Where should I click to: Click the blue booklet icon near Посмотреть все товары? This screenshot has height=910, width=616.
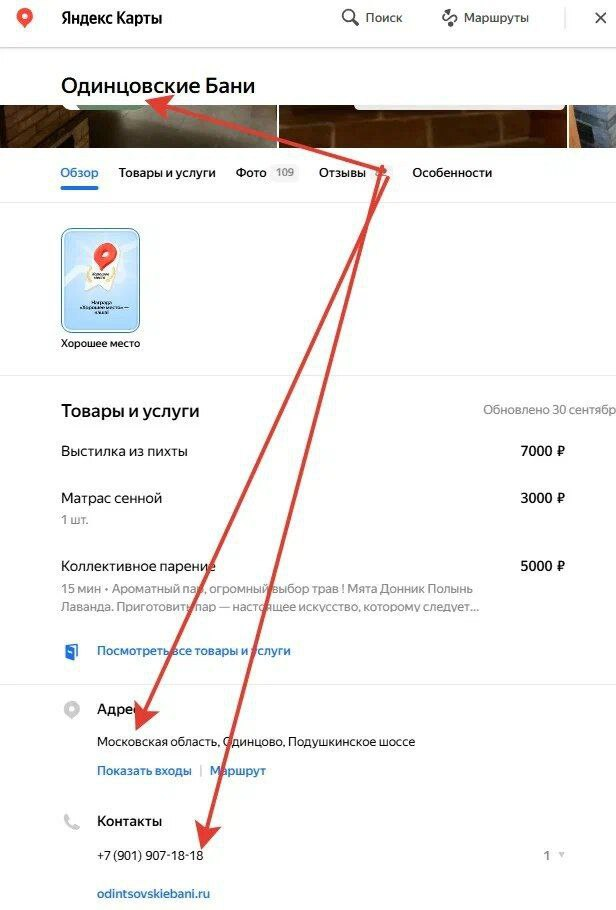click(x=71, y=651)
